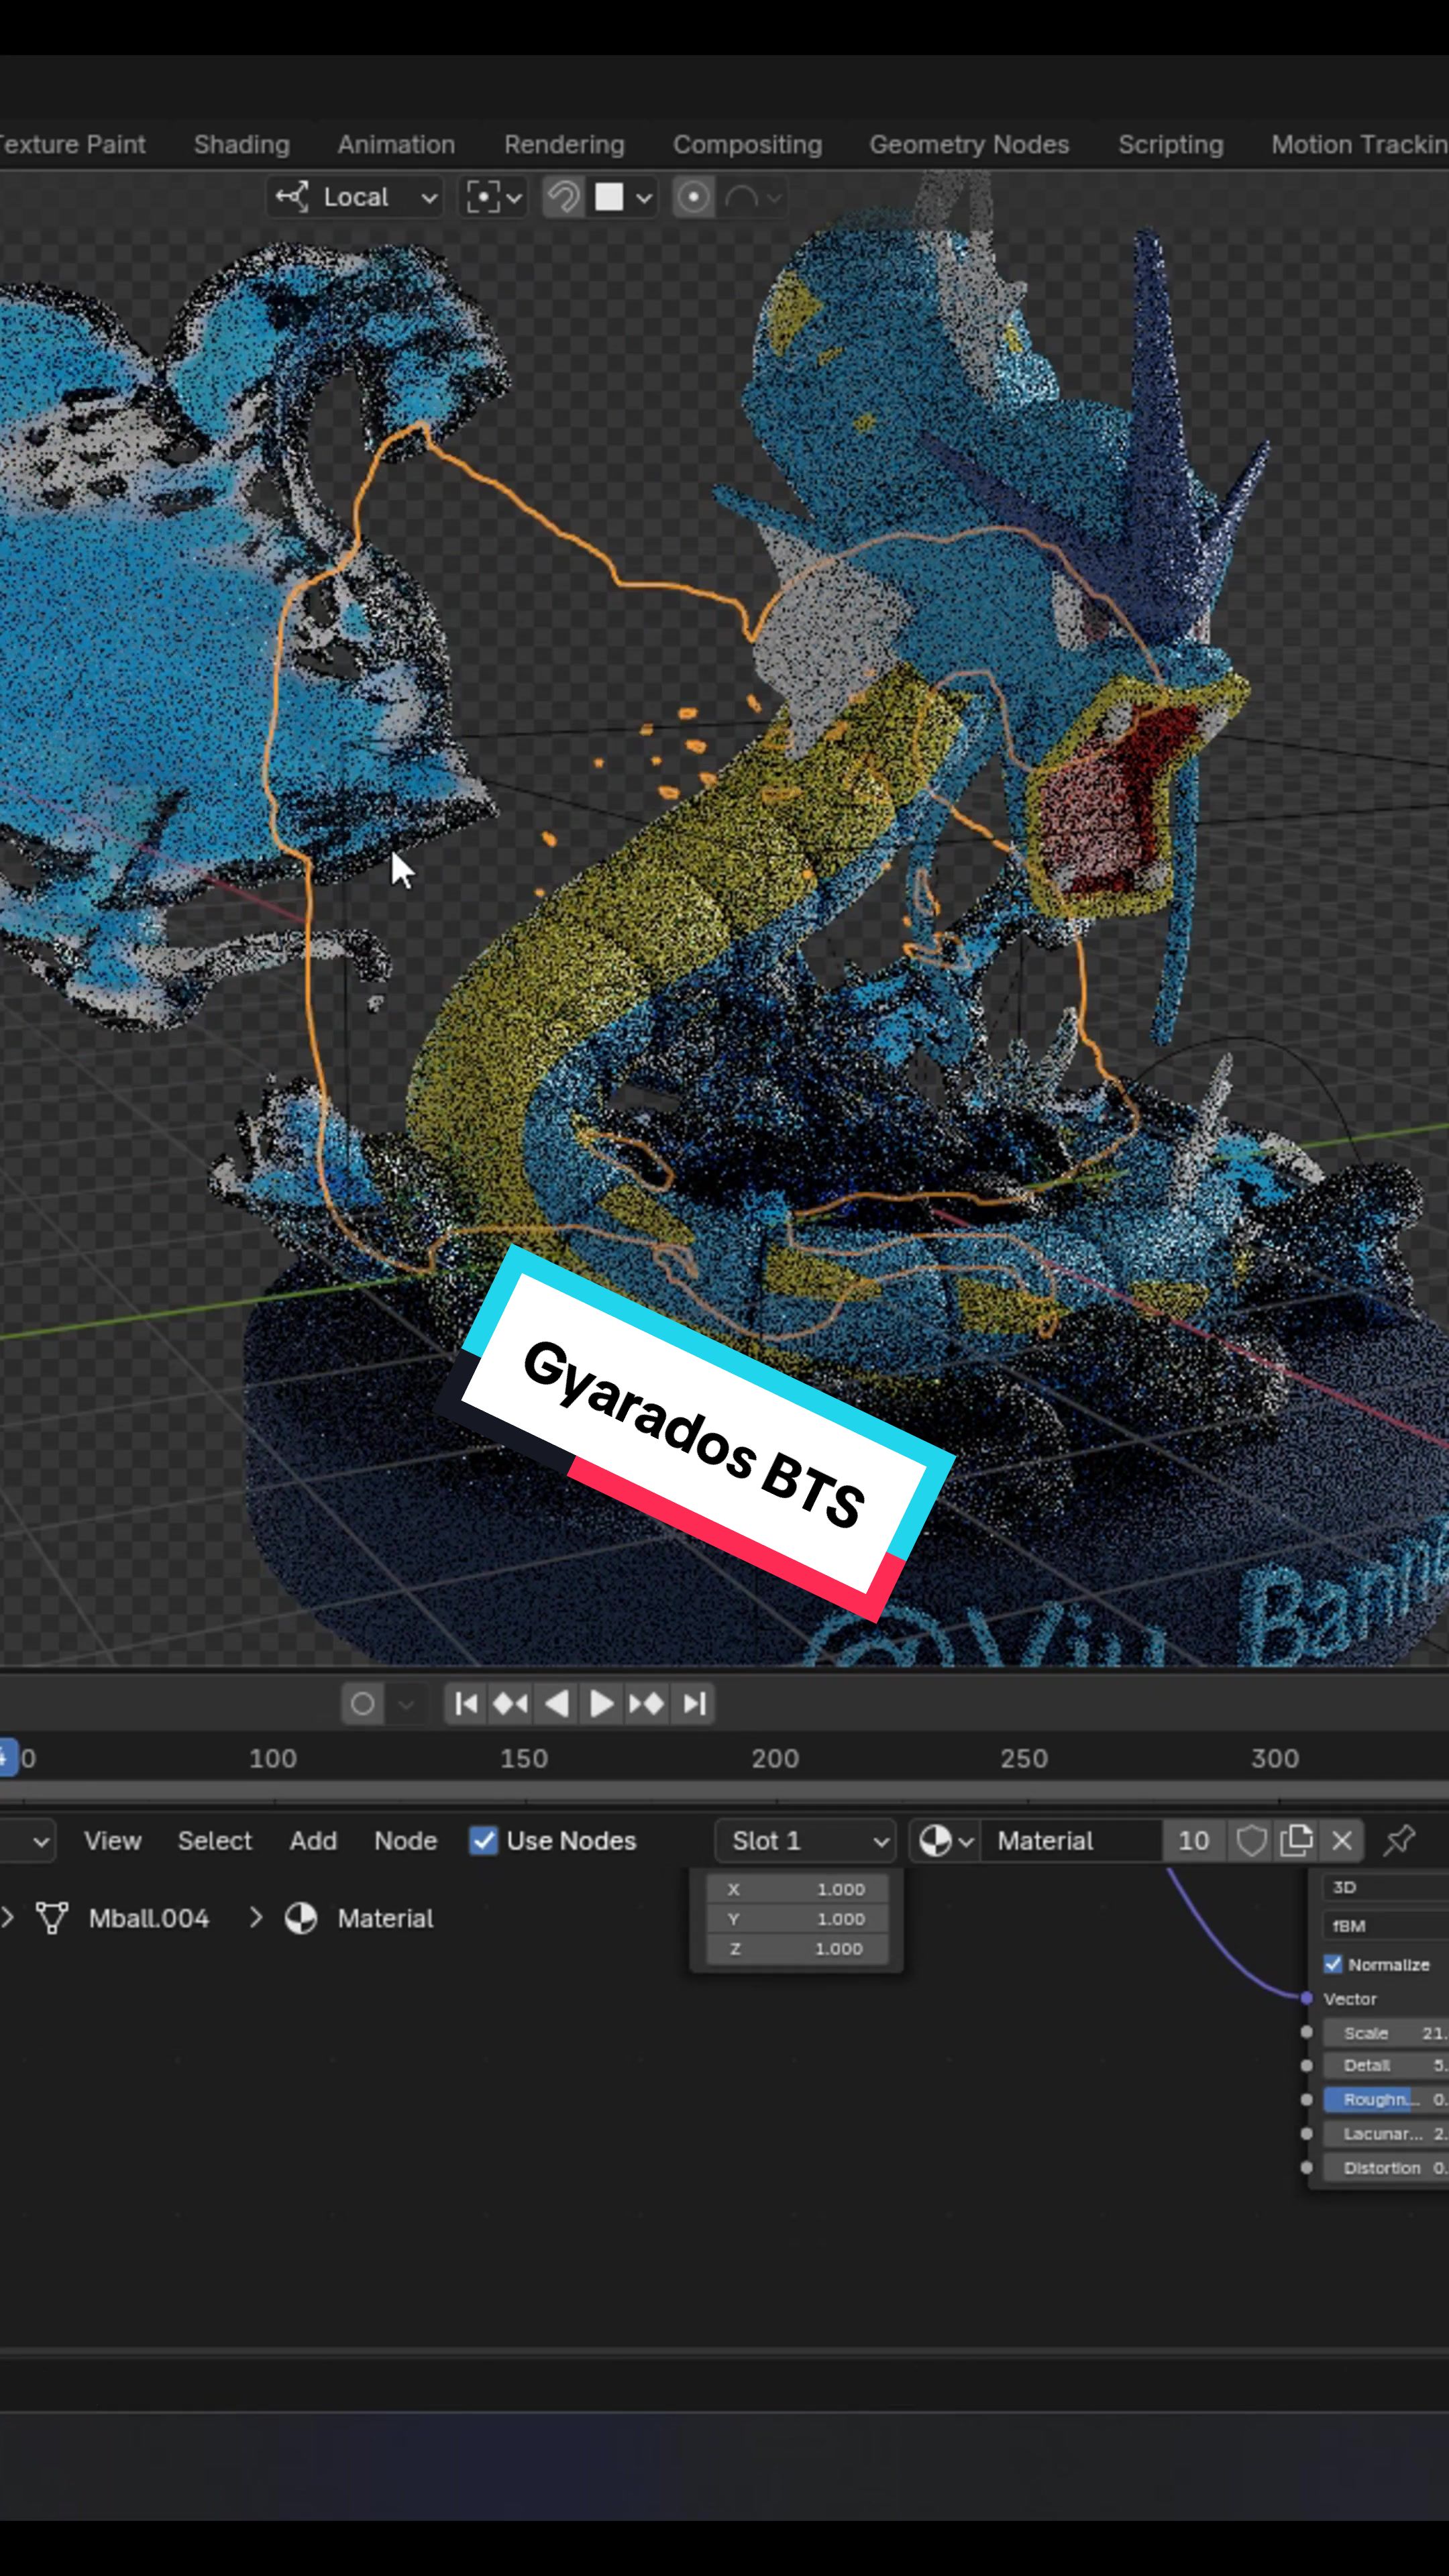Click the Distortion input socket dot
Screen dimensions: 1449x2576
pyautogui.click(x=1306, y=2168)
